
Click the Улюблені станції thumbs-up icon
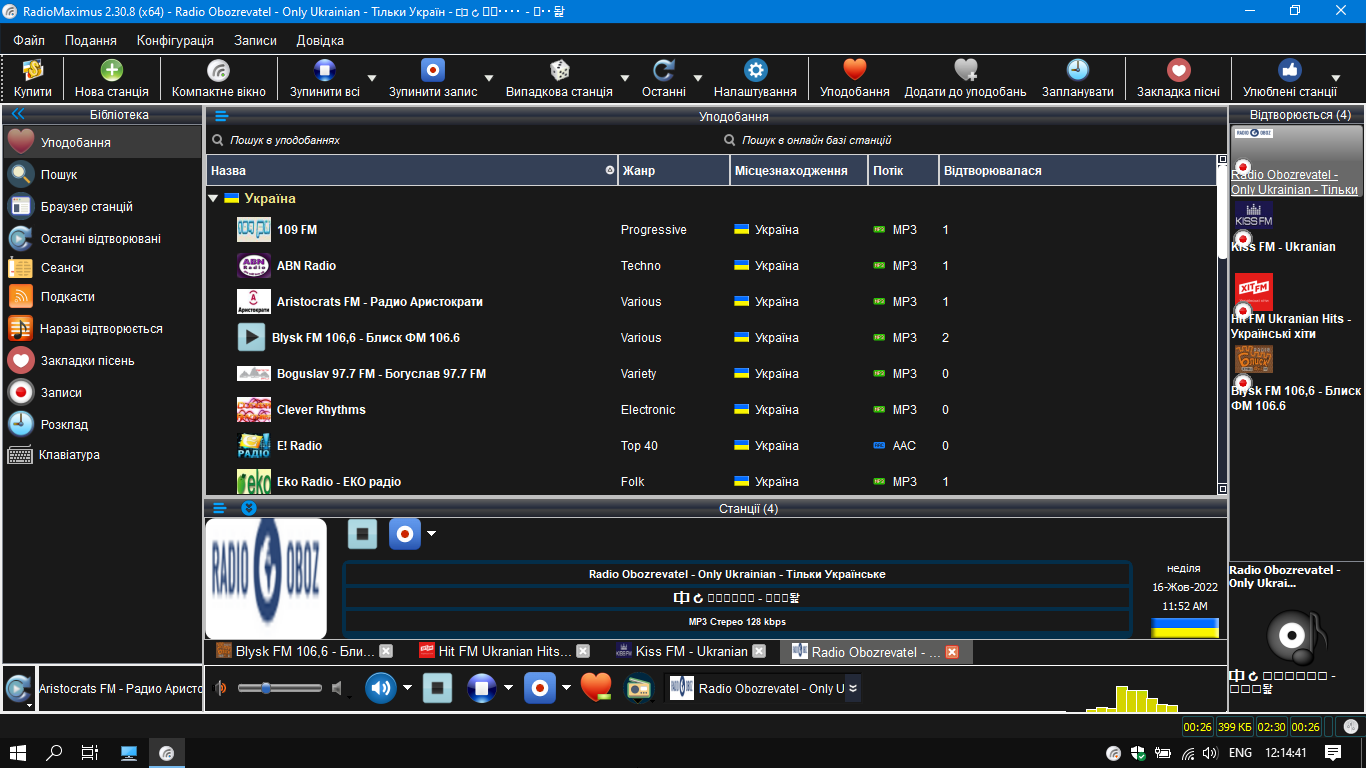tap(1289, 70)
